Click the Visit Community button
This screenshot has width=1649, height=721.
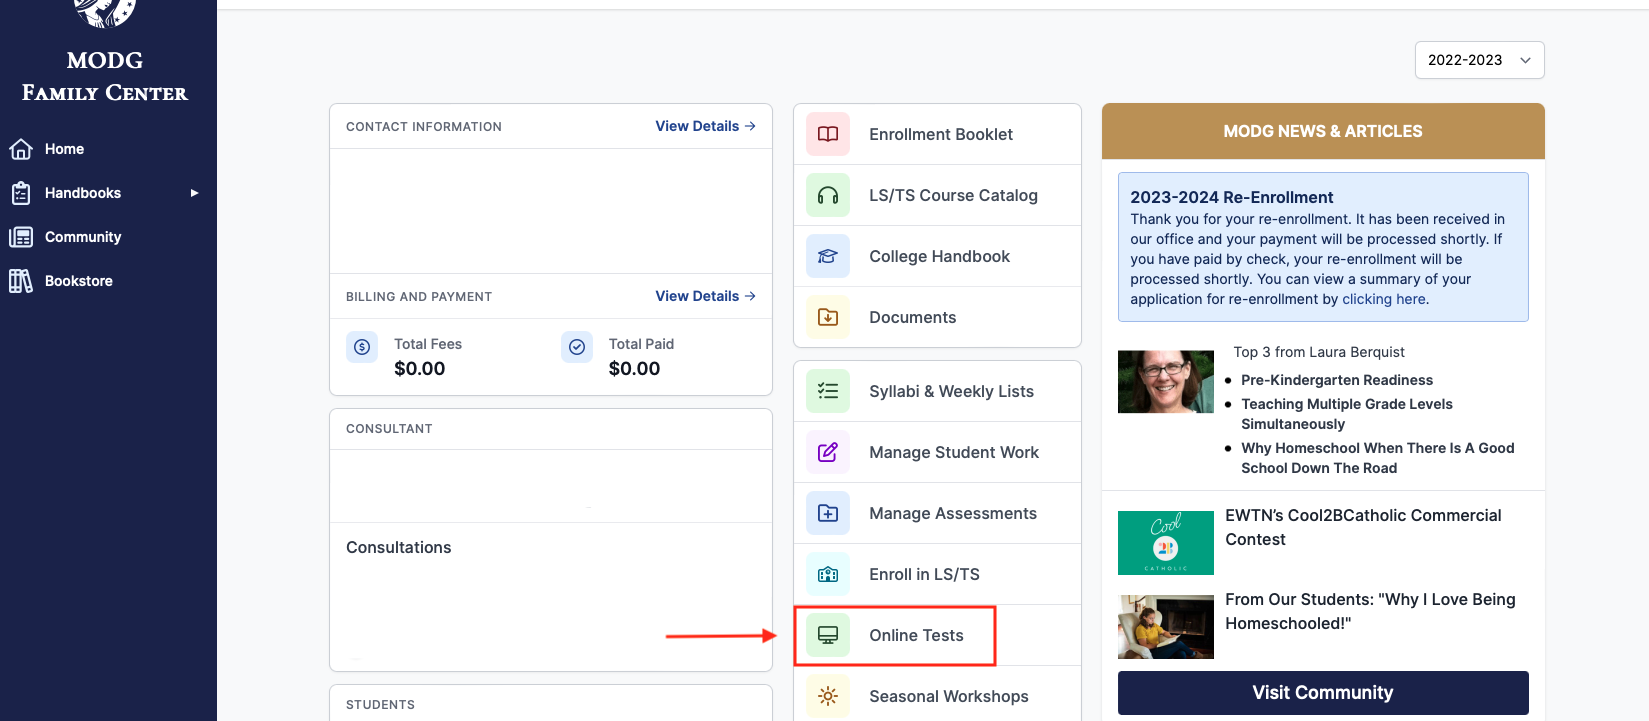pyautogui.click(x=1323, y=693)
